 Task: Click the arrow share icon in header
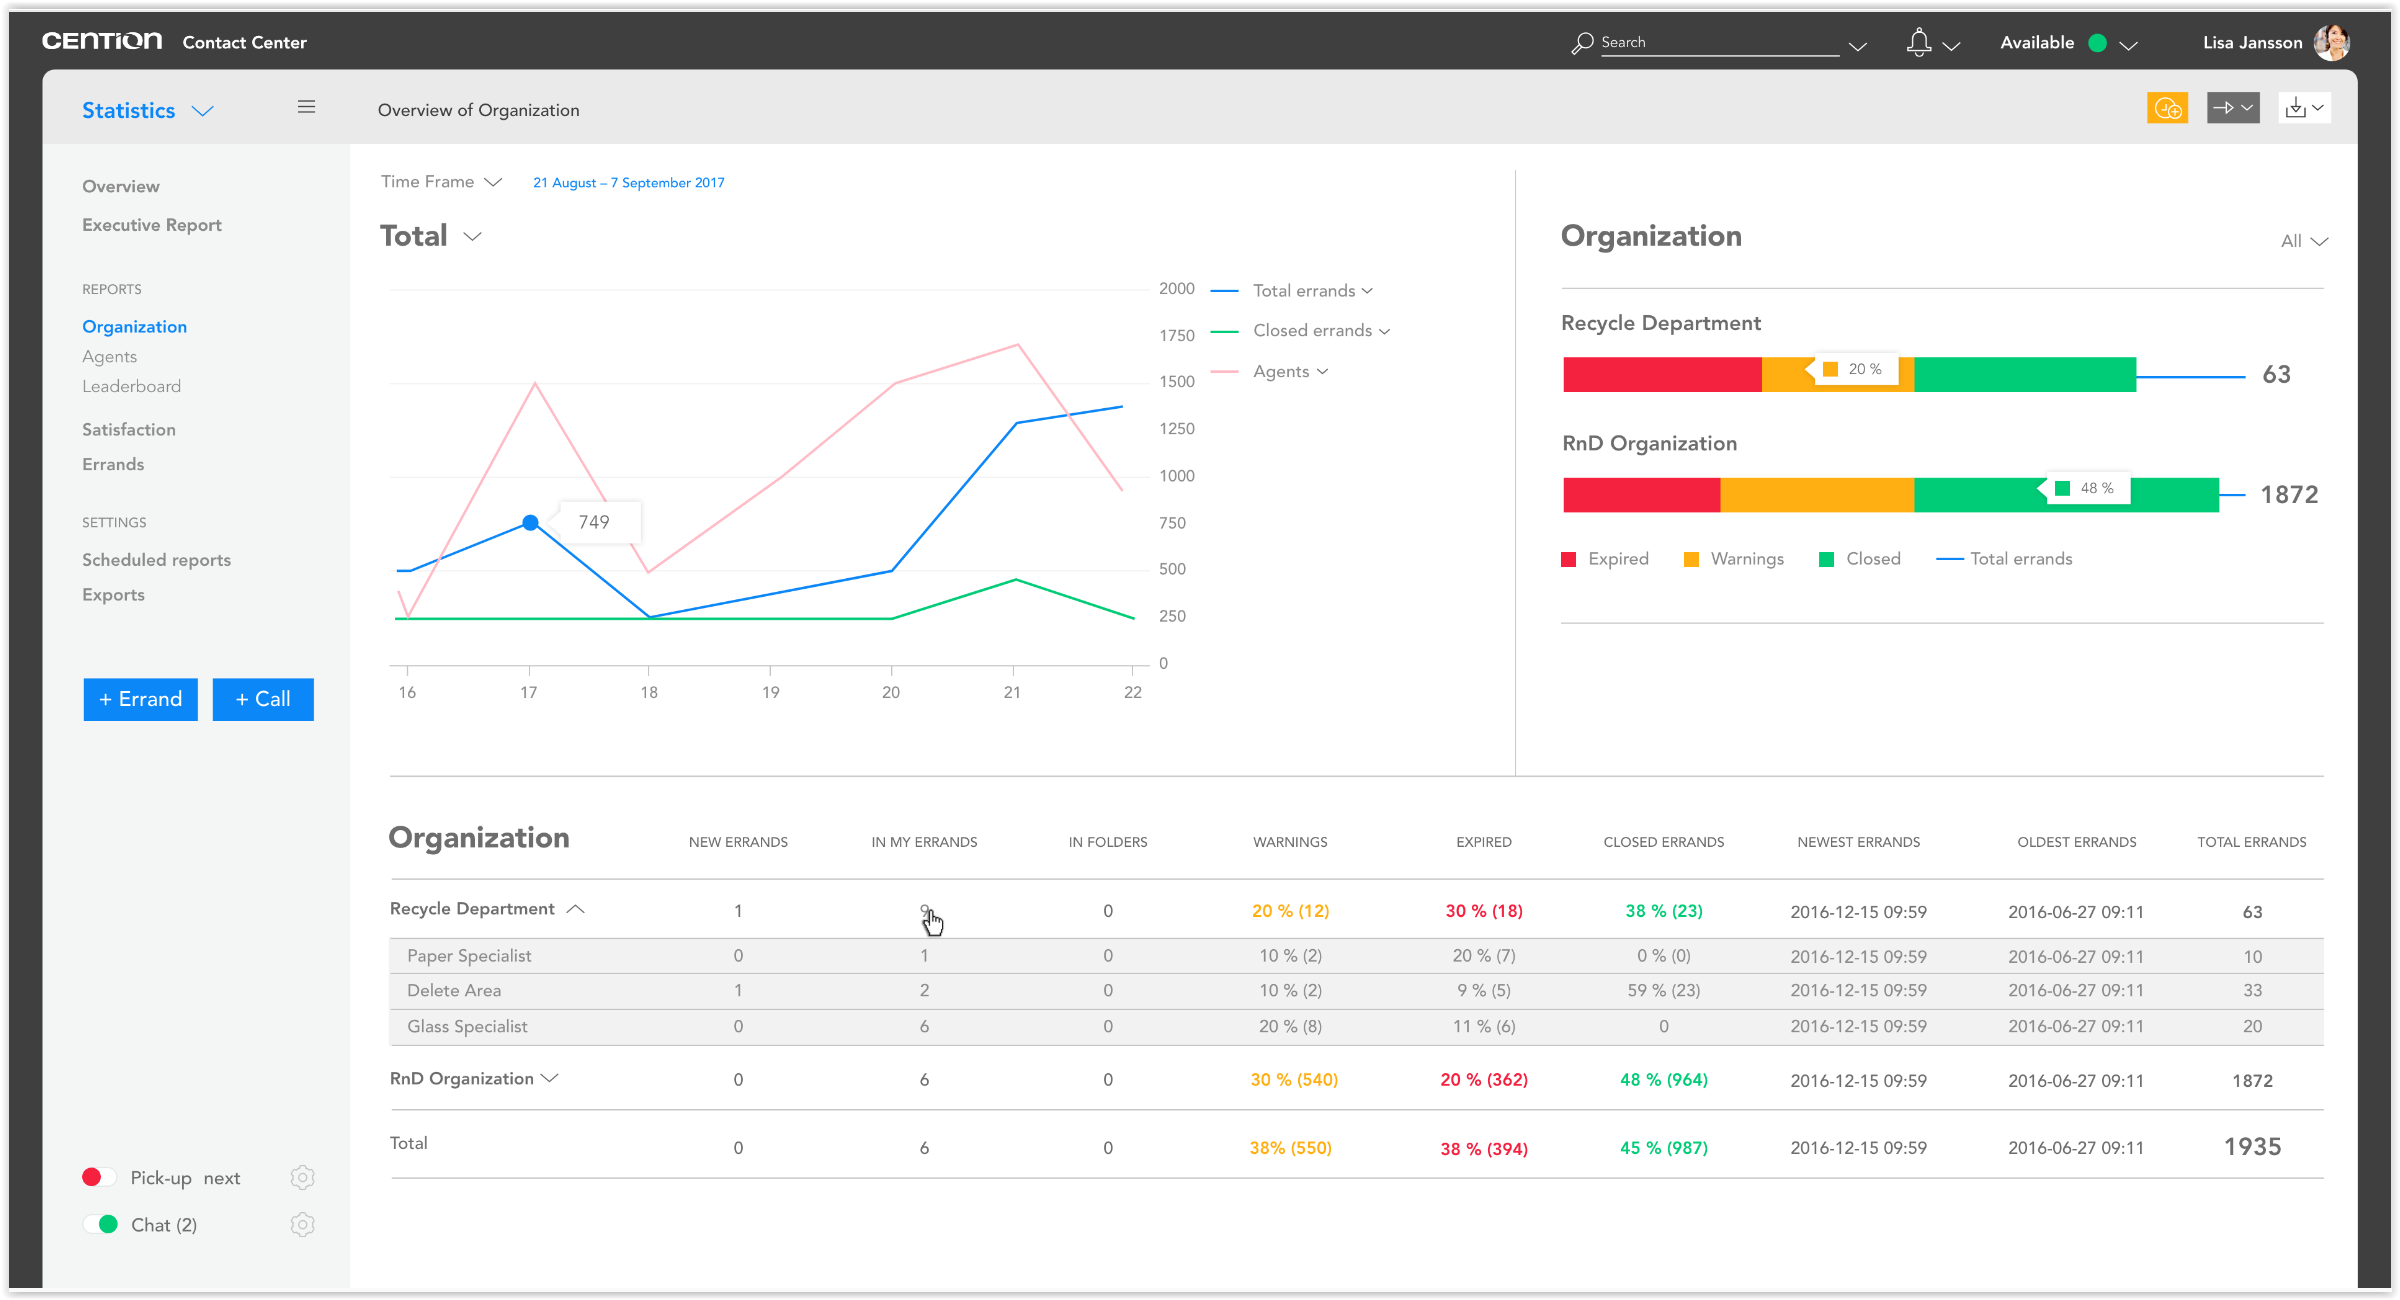tap(2224, 108)
